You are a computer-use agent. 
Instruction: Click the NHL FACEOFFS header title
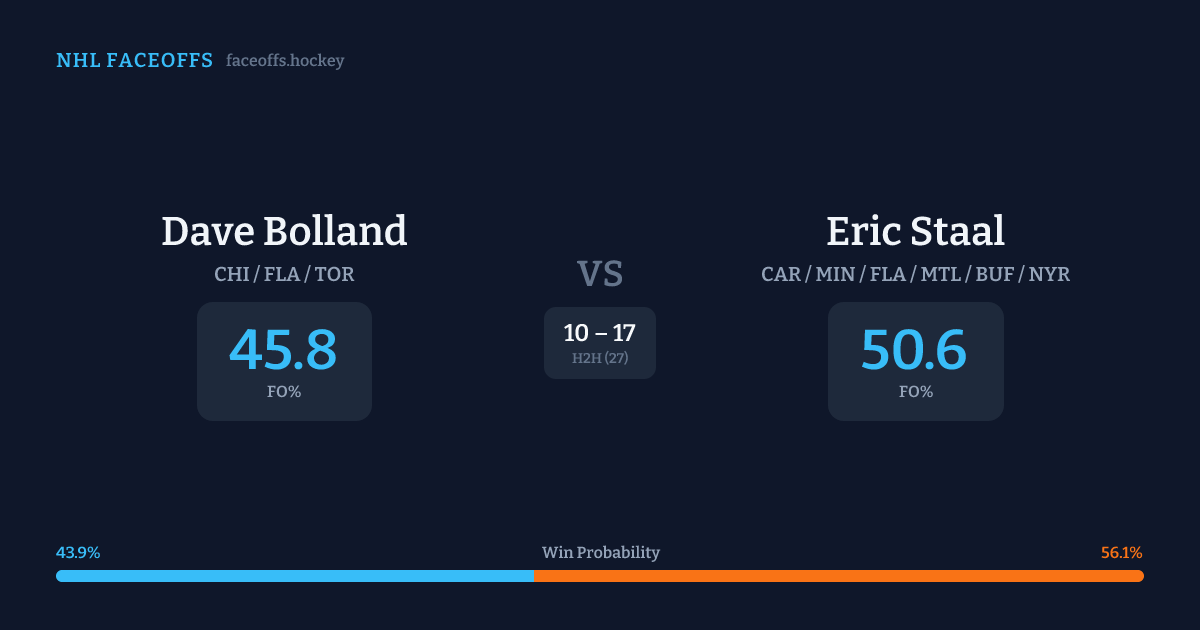point(134,61)
